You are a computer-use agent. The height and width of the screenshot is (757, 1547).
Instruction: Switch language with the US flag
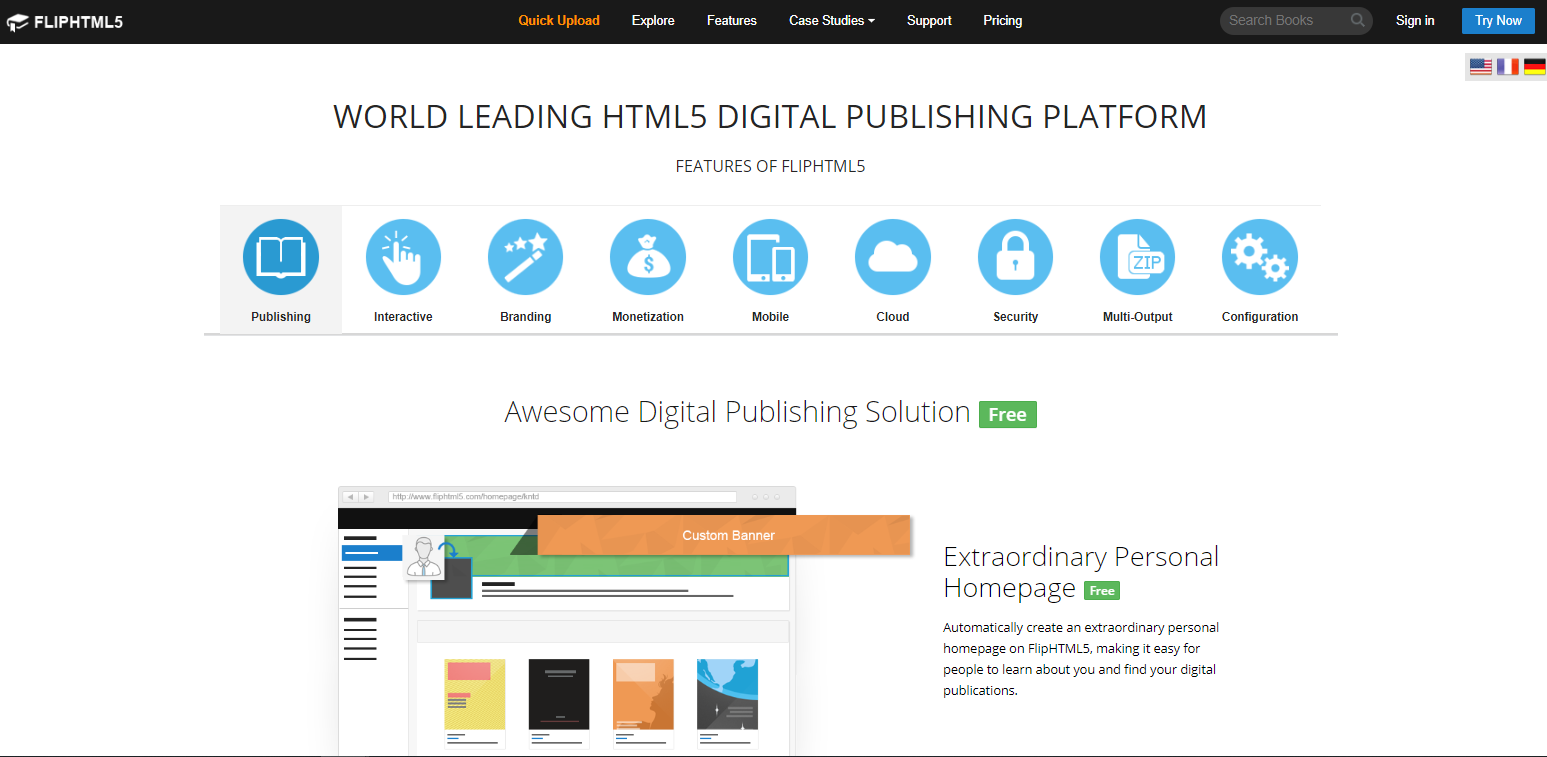1481,67
